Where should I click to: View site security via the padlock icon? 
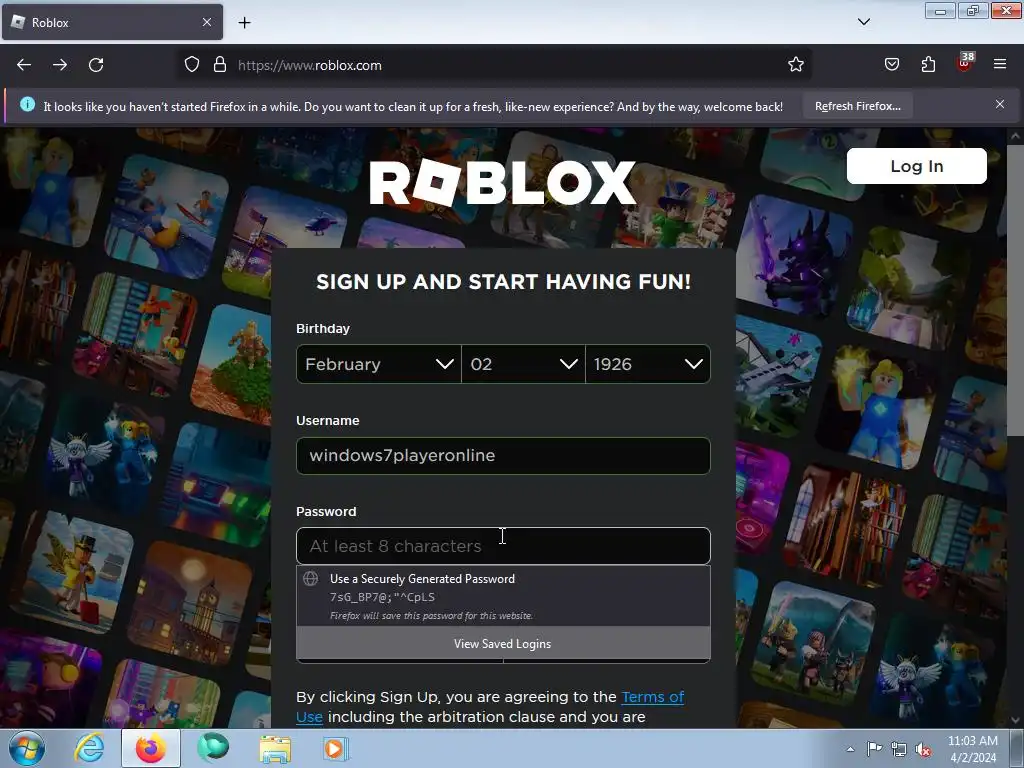pyautogui.click(x=220, y=65)
